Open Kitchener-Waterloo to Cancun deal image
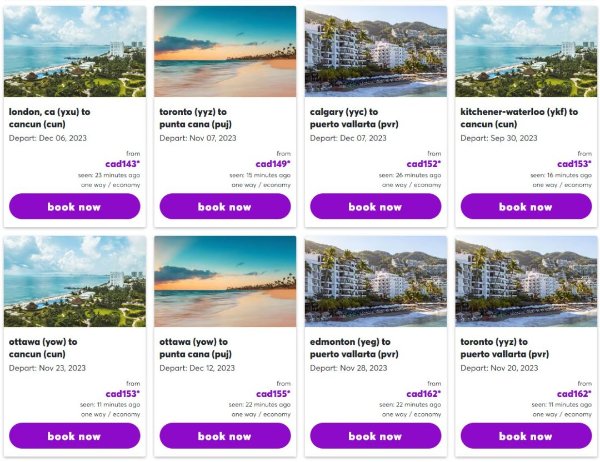The image size is (600, 462). (x=526, y=51)
